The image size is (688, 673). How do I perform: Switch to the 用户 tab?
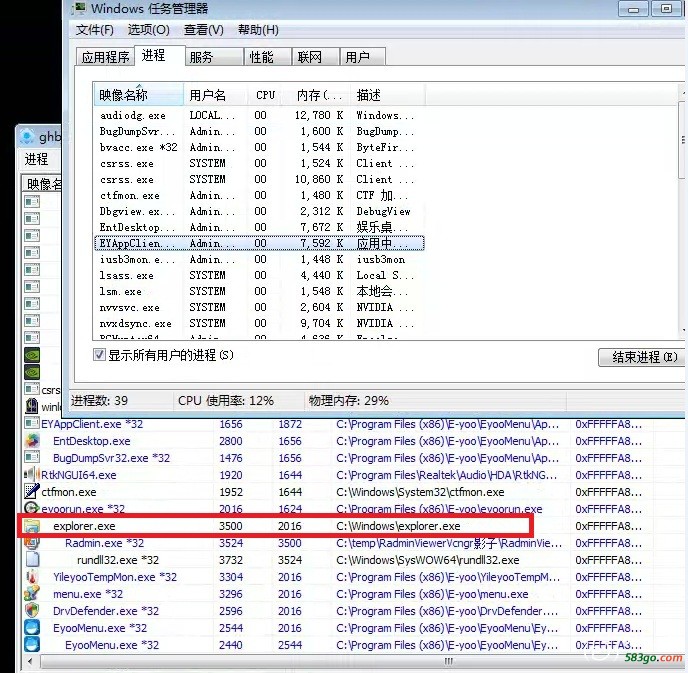(362, 57)
